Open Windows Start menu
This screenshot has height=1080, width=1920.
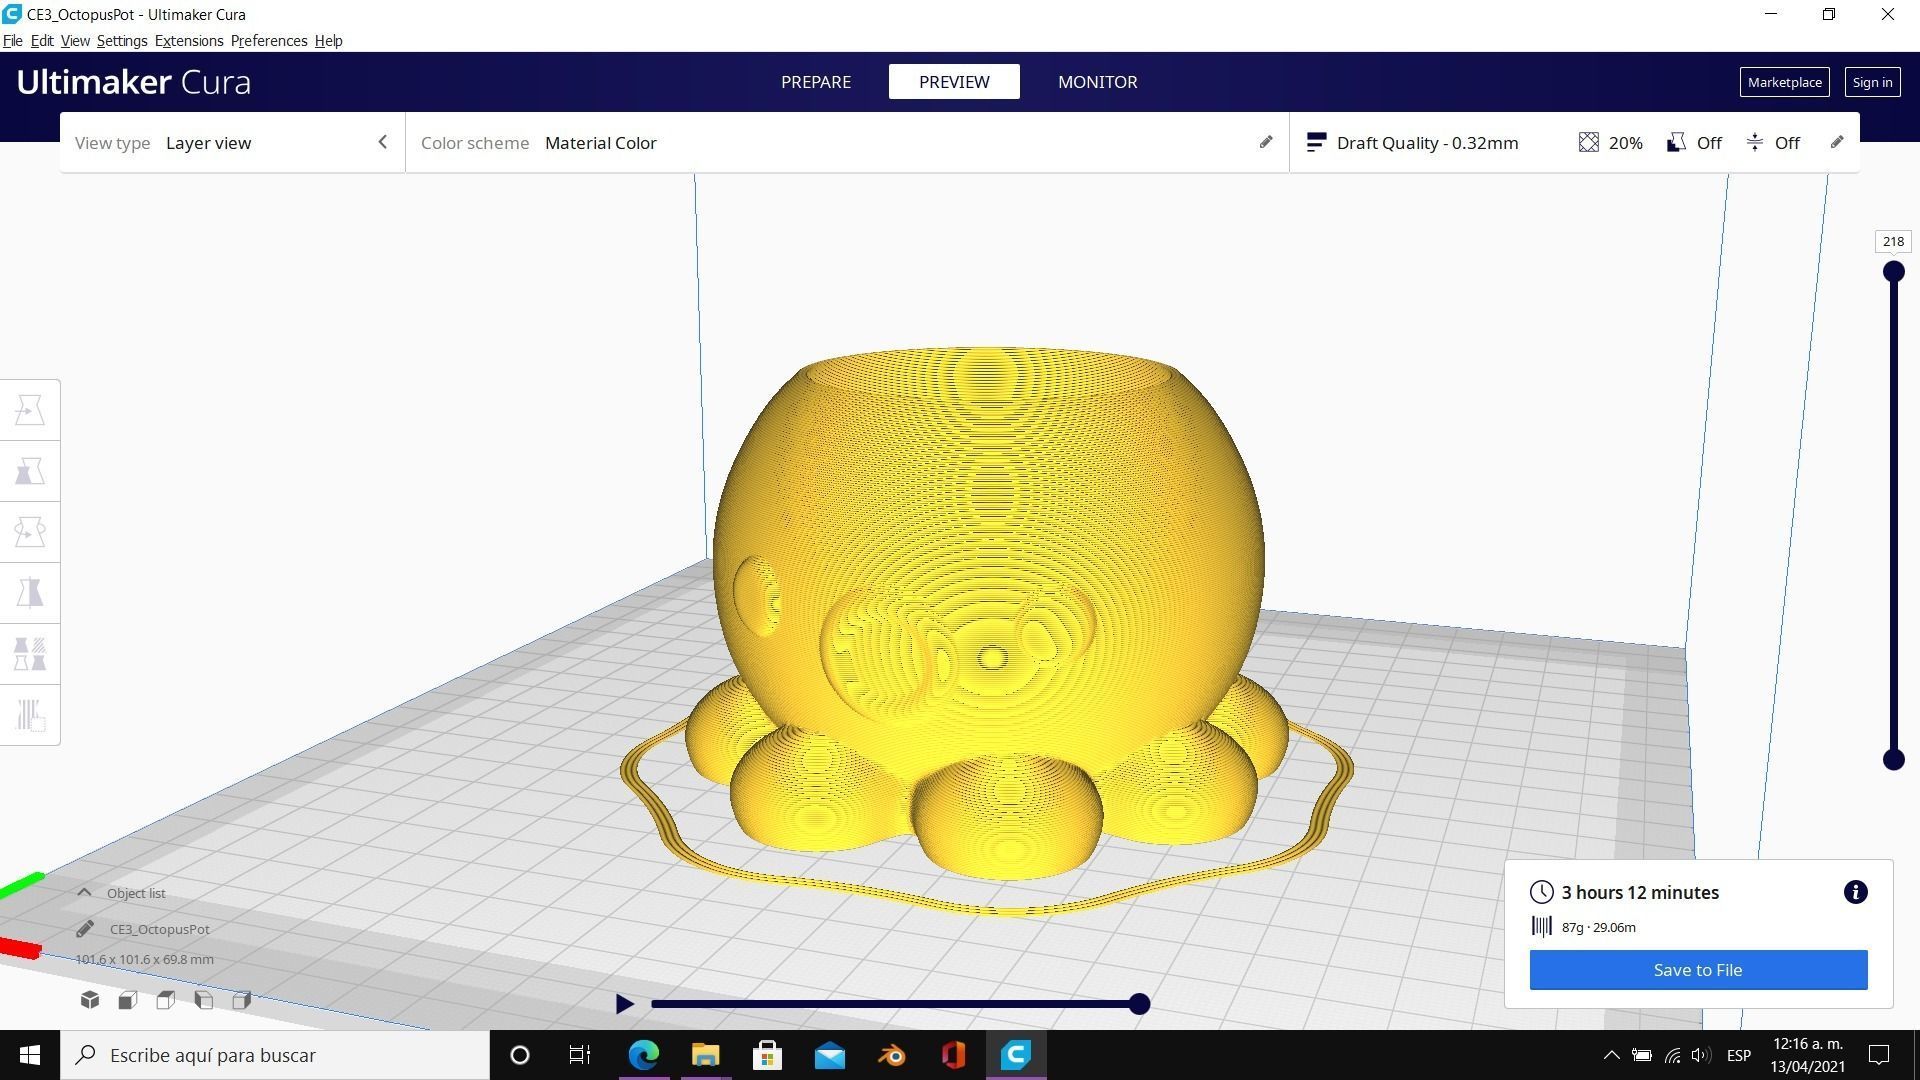(x=30, y=1055)
